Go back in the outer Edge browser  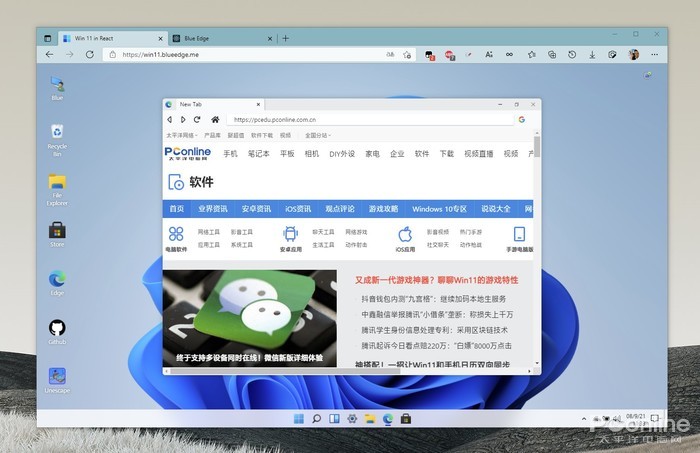(50, 54)
